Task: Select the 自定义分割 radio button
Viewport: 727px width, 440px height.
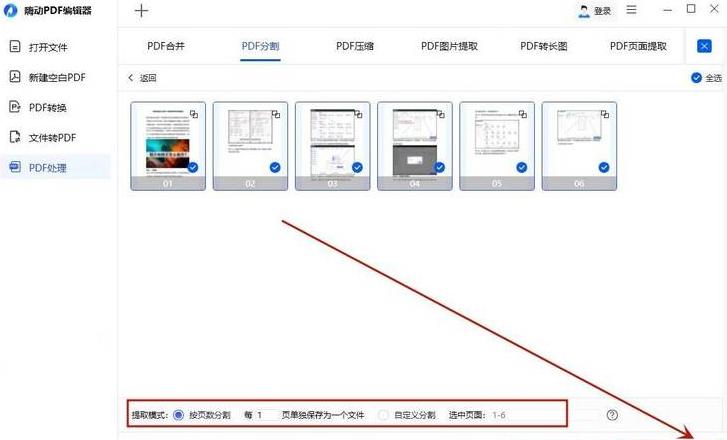Action: [383, 415]
